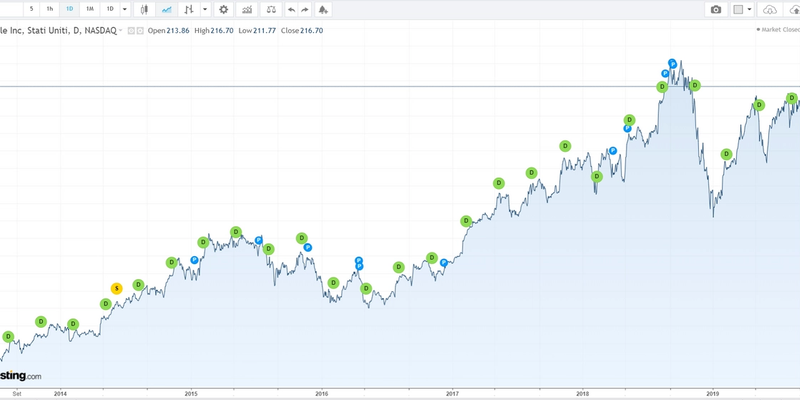Select the horizontal price line across the chart
The image size is (800, 400).
click(x=400, y=86)
